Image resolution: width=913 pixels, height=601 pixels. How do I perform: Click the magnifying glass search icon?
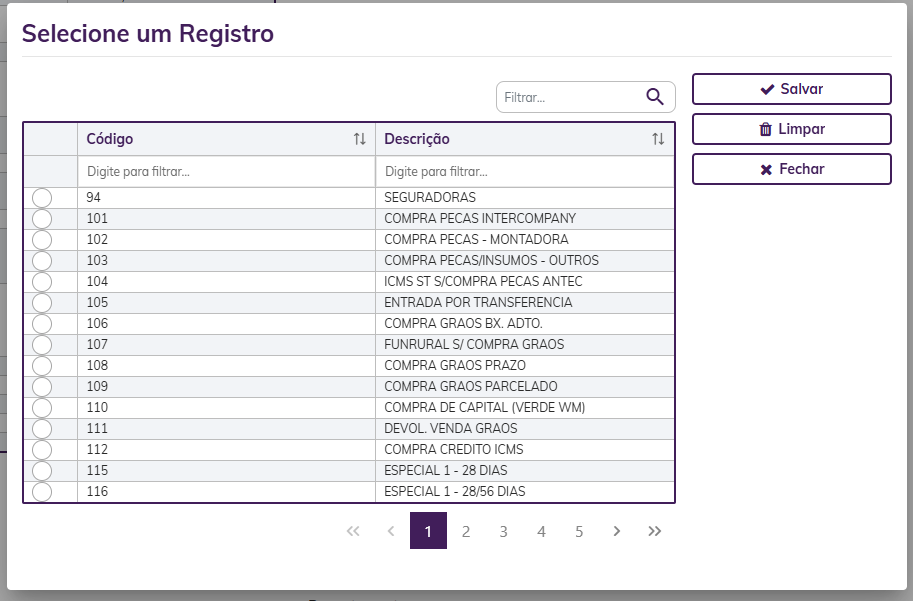(x=655, y=97)
